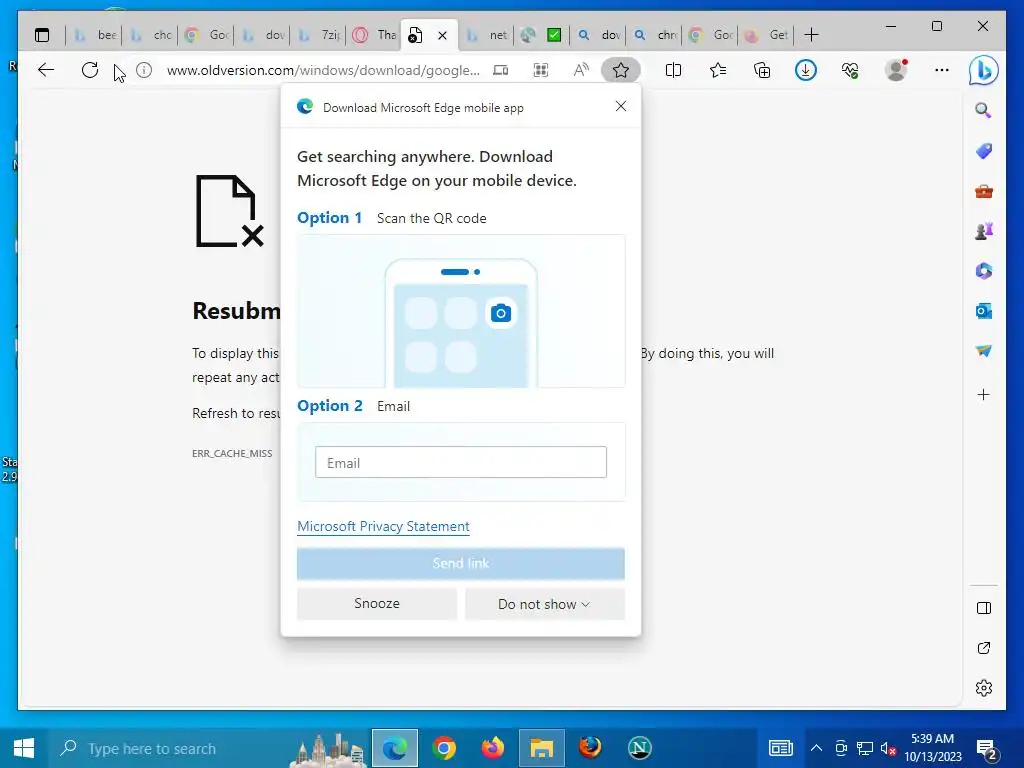Open sidebar link in new window icon
This screenshot has width=1024, height=768.
[x=984, y=648]
